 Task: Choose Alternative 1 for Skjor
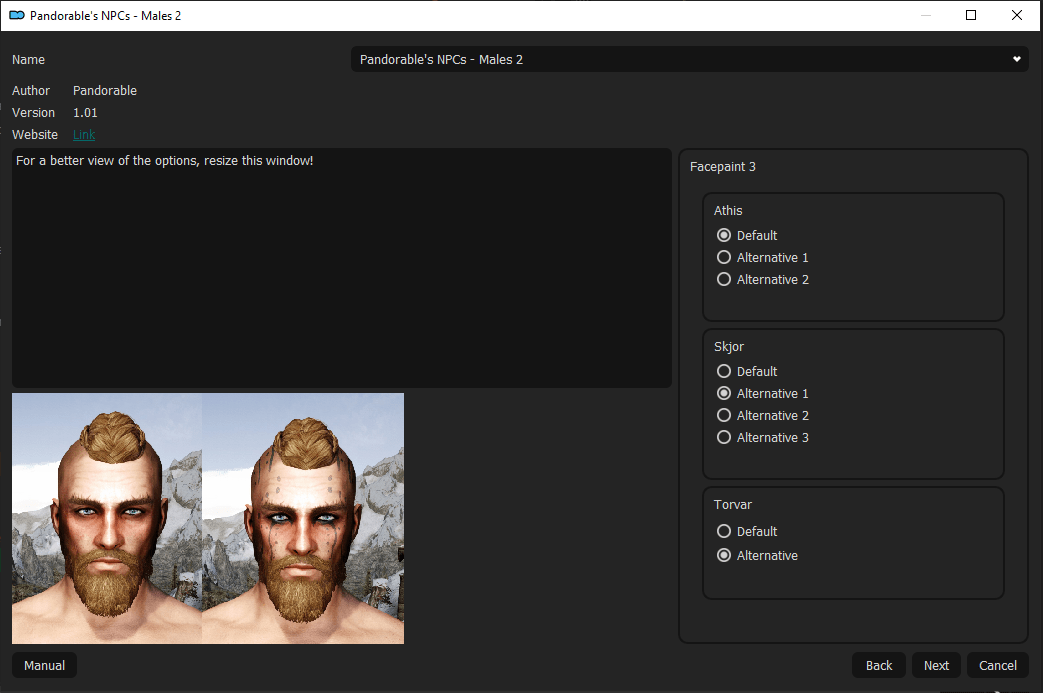pos(762,393)
